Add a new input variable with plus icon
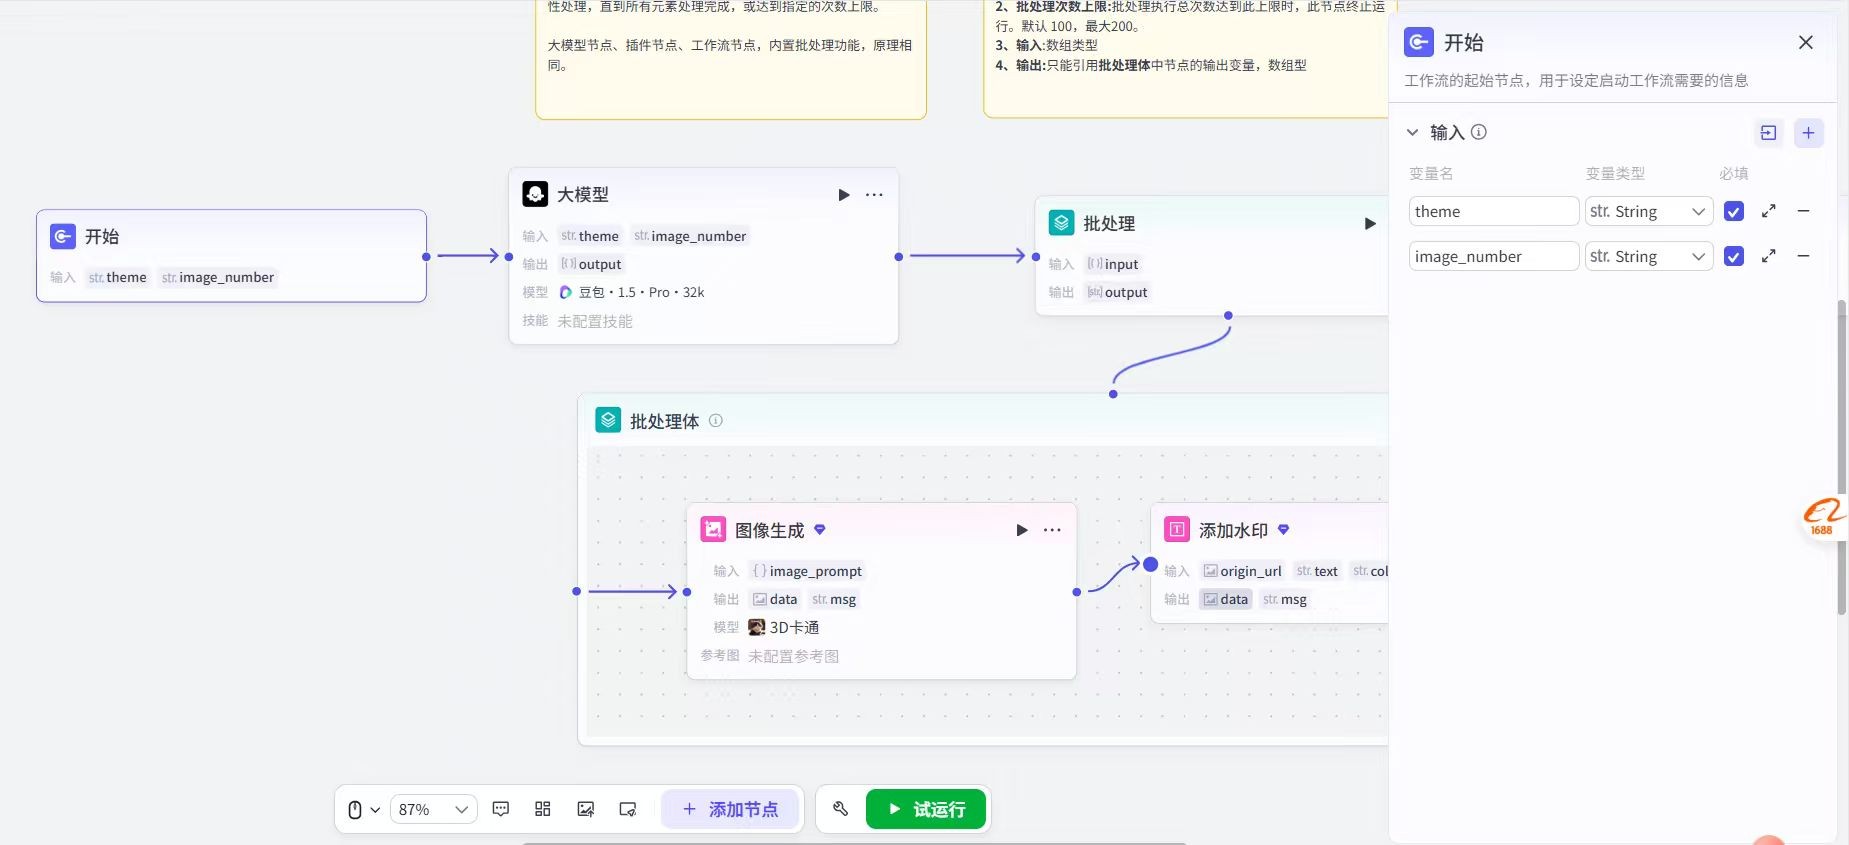 coord(1808,133)
